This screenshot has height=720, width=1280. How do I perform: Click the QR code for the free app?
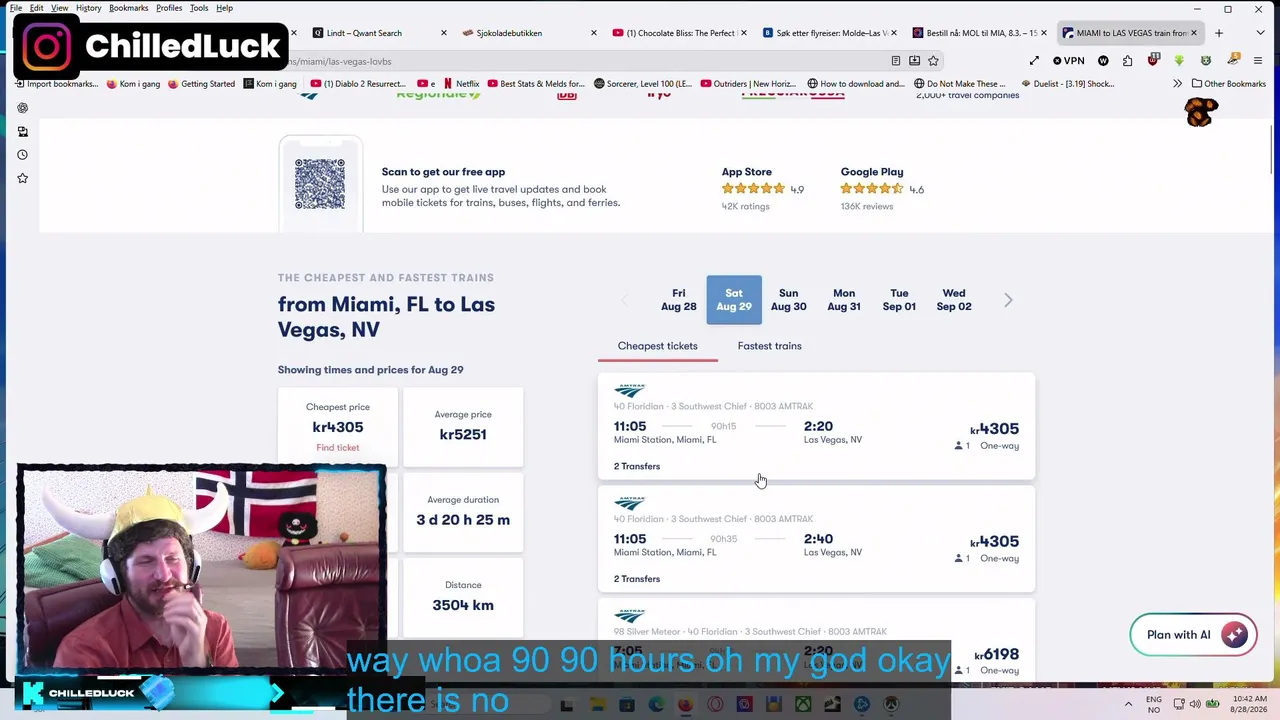pos(320,184)
